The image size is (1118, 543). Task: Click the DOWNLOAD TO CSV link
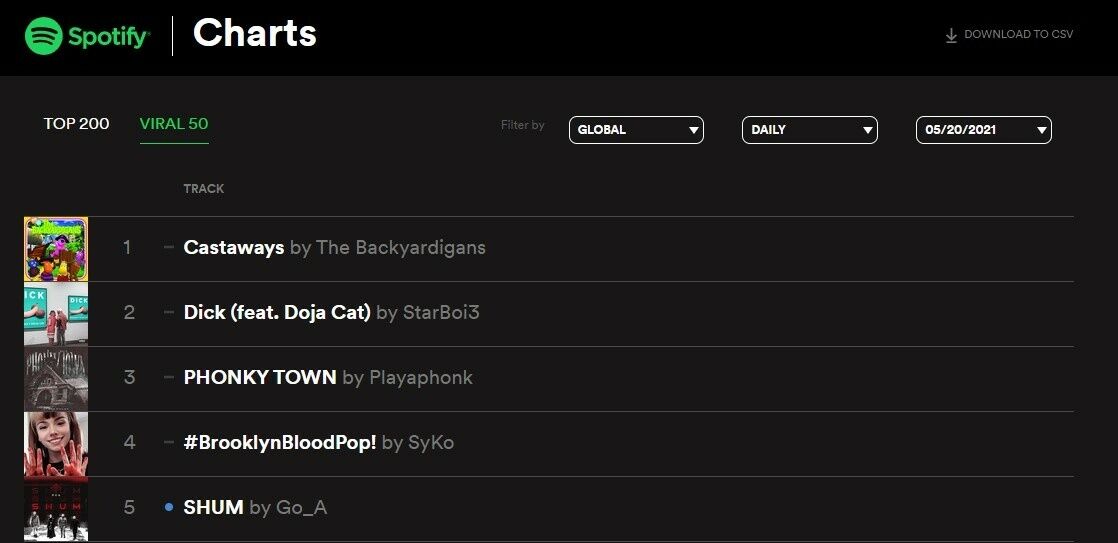point(1018,34)
